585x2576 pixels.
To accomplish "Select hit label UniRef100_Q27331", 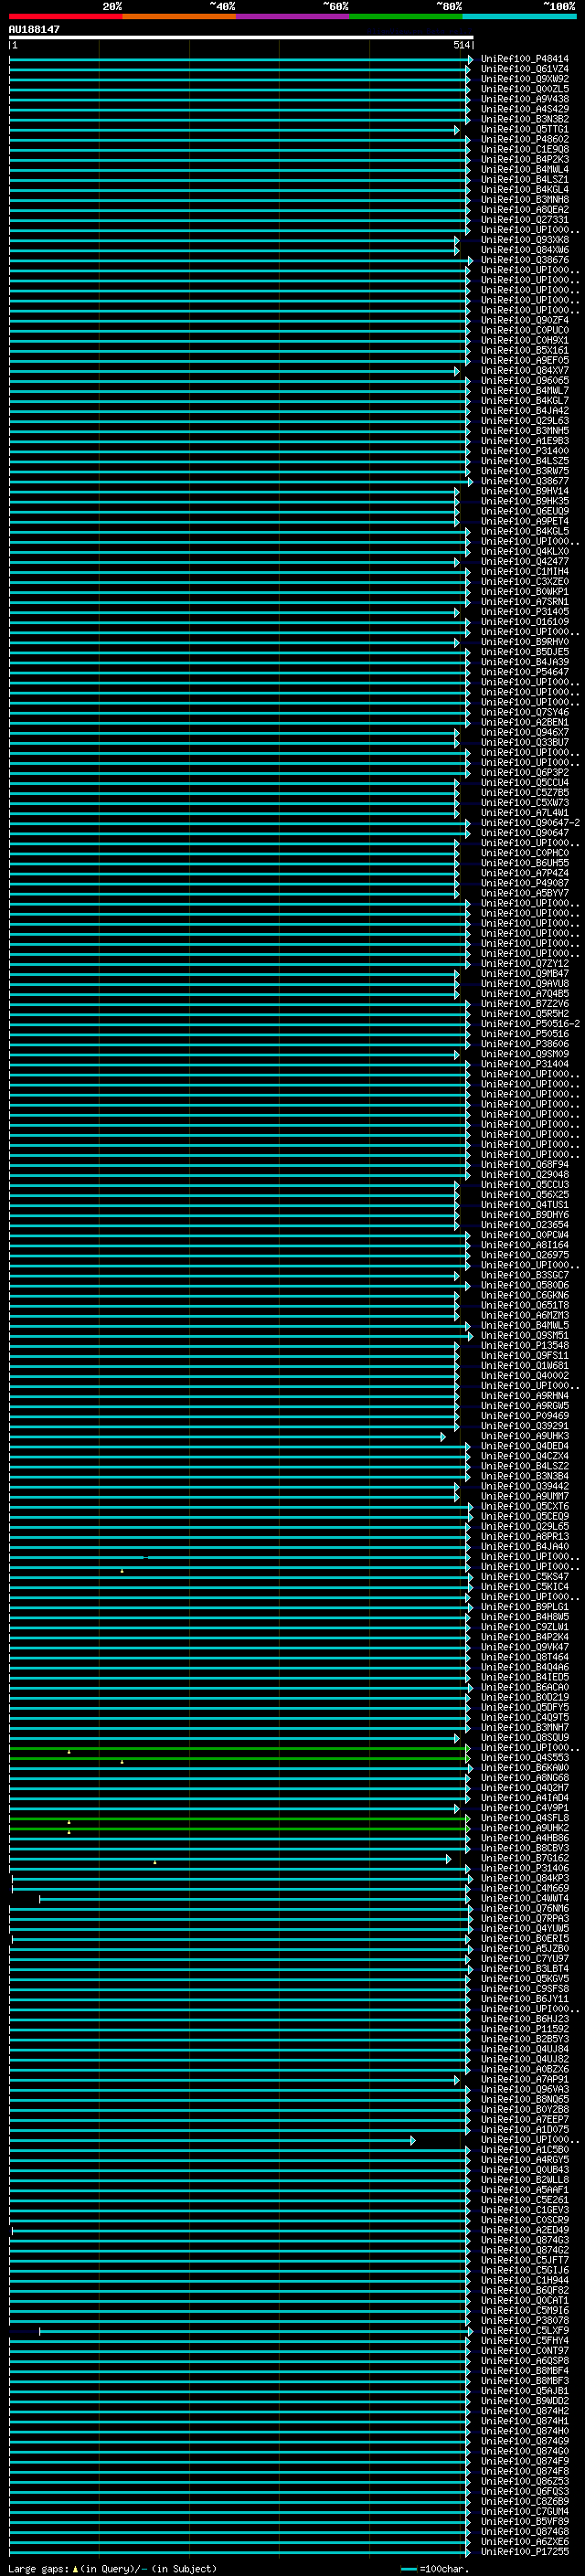I will (x=525, y=220).
